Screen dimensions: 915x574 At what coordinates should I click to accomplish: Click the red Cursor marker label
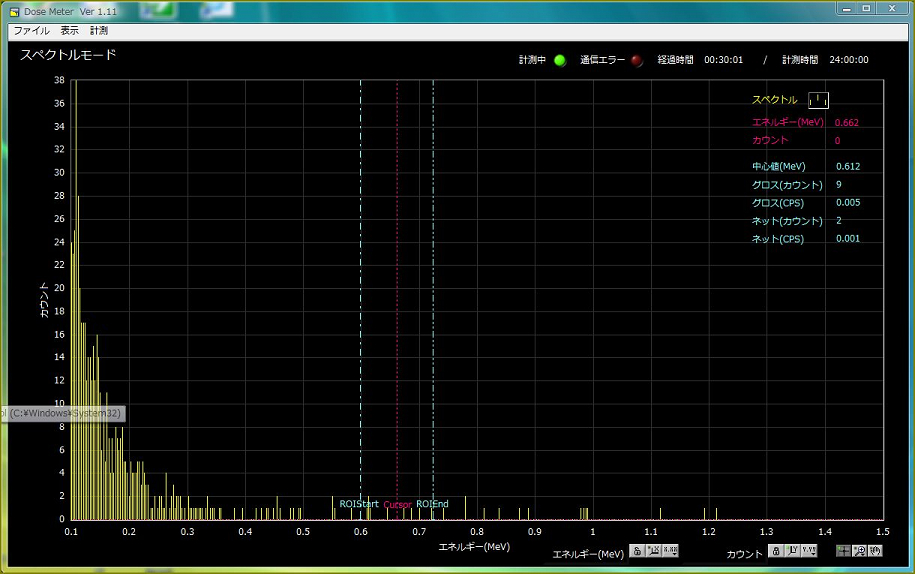click(x=397, y=505)
